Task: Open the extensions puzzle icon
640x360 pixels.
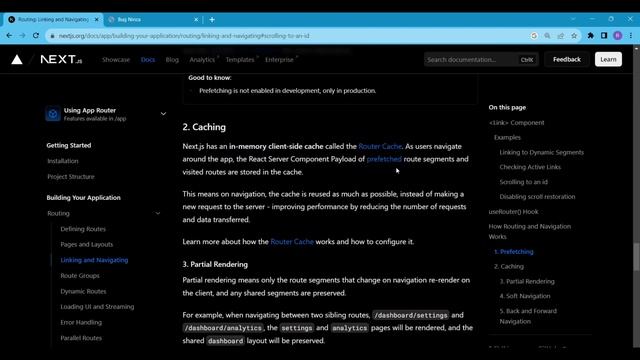Action: (591, 36)
